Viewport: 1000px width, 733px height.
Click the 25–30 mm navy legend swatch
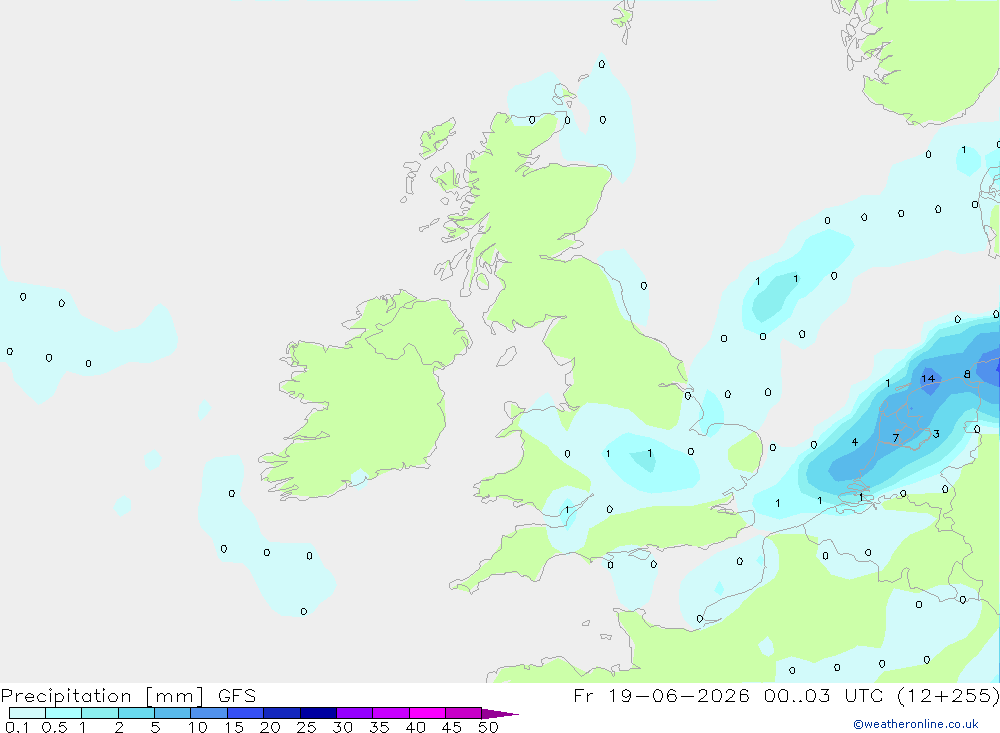tap(318, 713)
